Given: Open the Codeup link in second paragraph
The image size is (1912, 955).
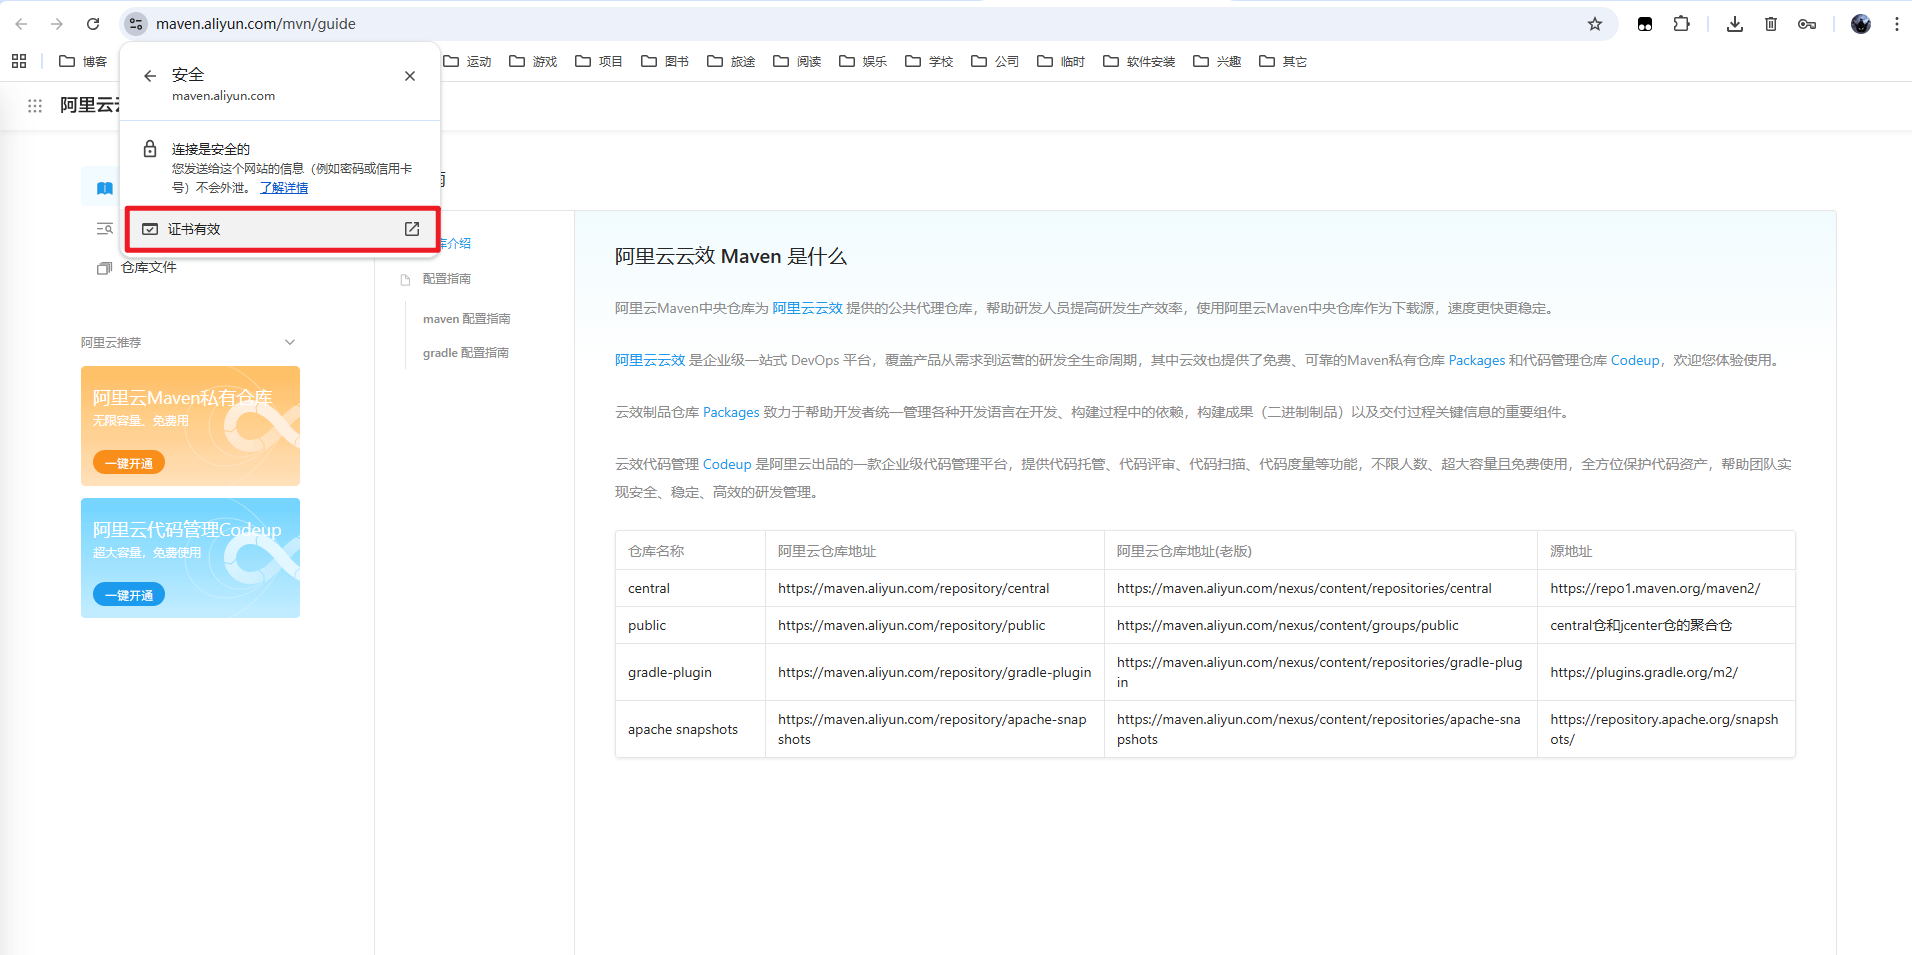Looking at the screenshot, I should click(1634, 361).
